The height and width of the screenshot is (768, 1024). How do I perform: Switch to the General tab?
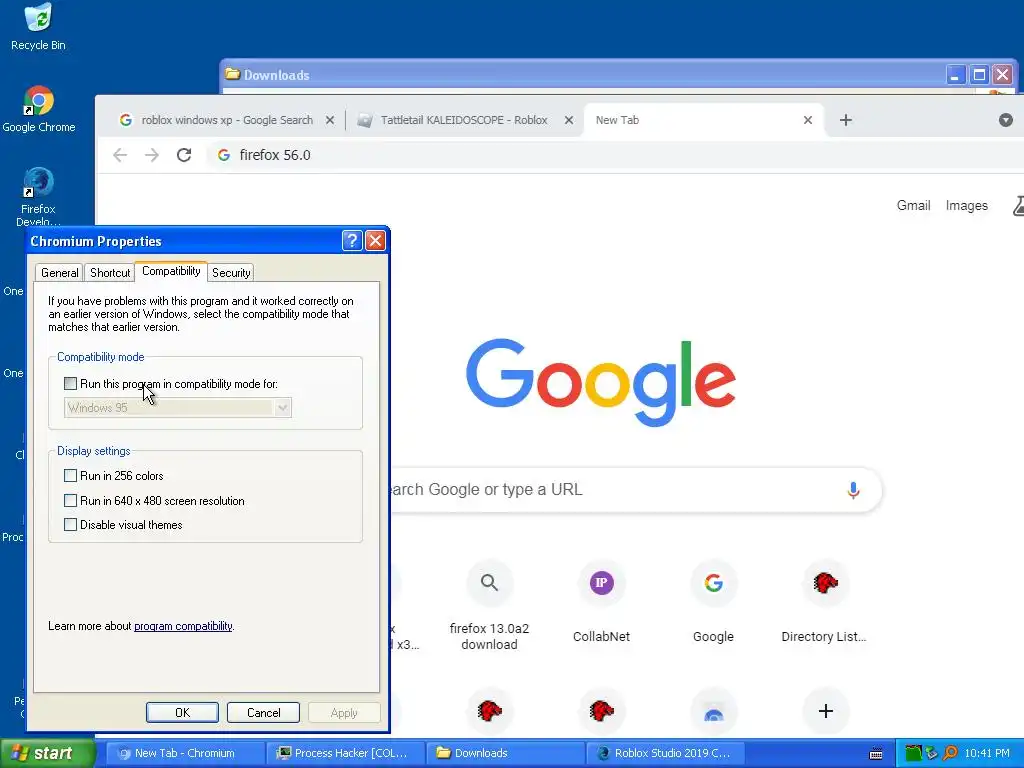coord(59,272)
